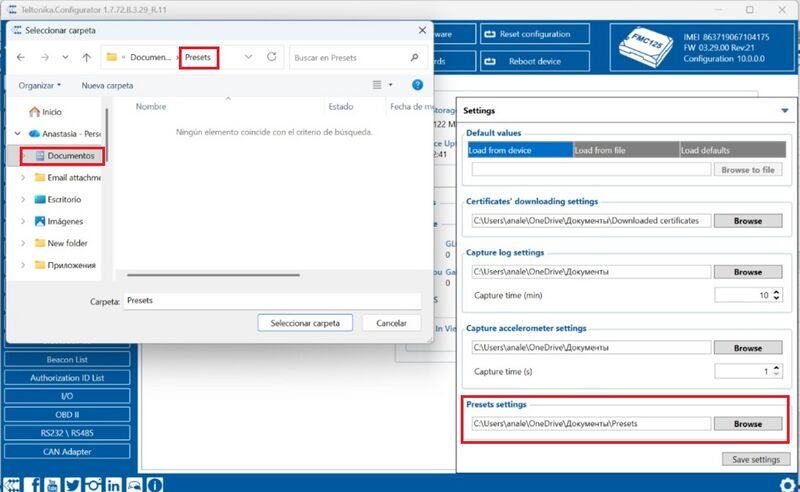Expand the New folder node

23,243
